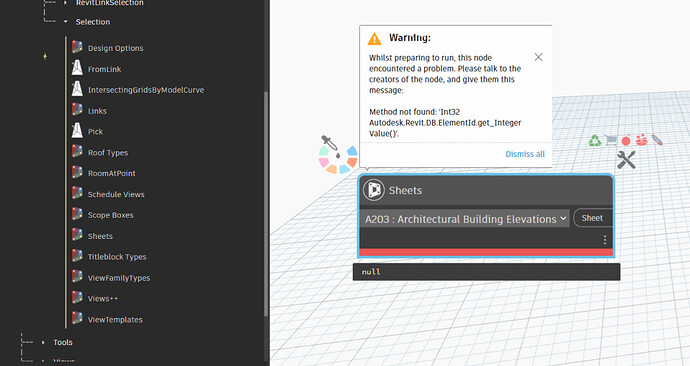Select the FromLink library item
The width and height of the screenshot is (690, 366).
coord(104,69)
